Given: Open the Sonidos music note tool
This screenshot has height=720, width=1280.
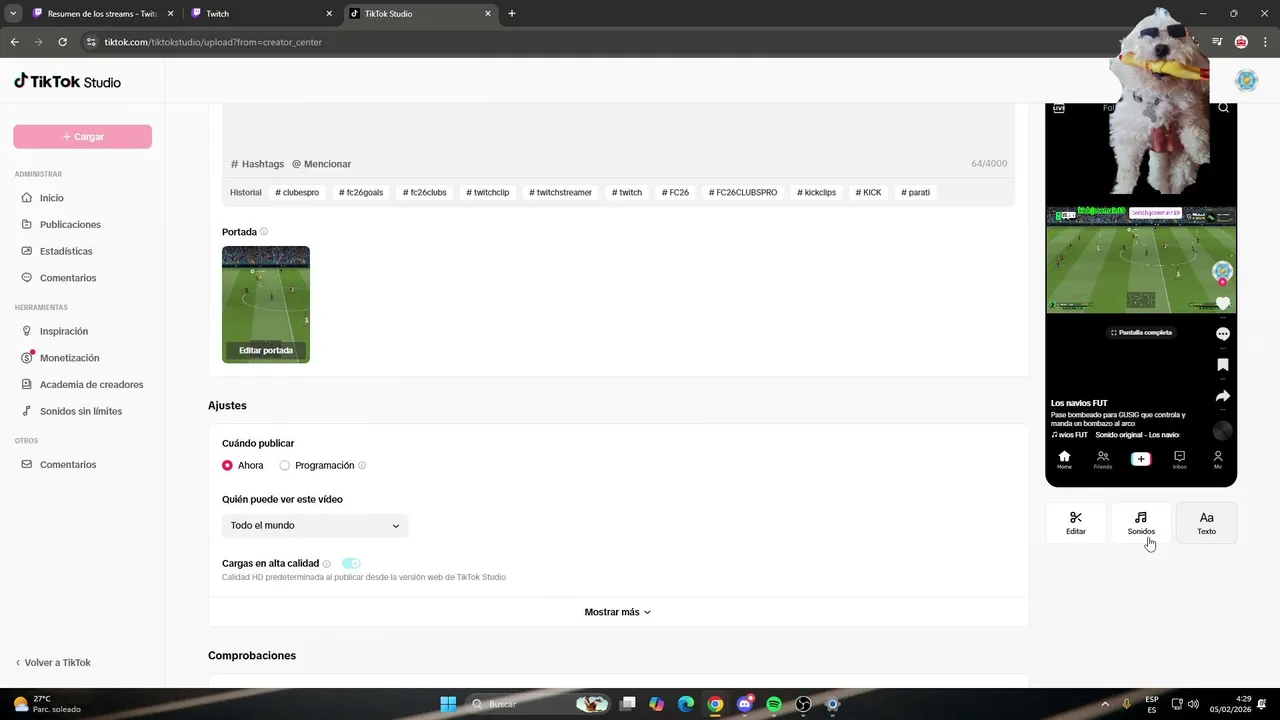Looking at the screenshot, I should pos(1141,523).
